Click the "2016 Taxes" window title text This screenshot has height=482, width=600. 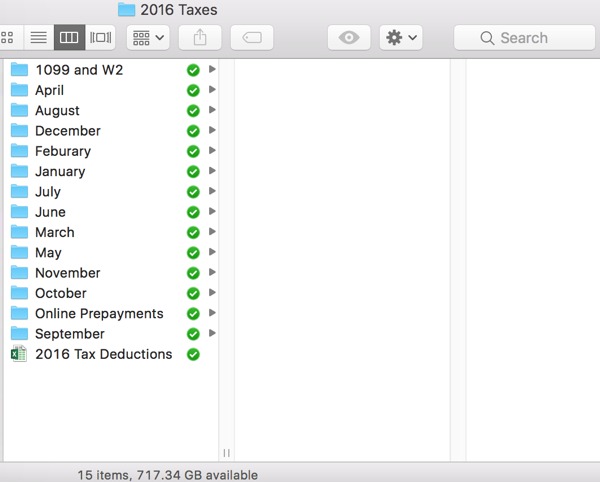click(x=179, y=10)
